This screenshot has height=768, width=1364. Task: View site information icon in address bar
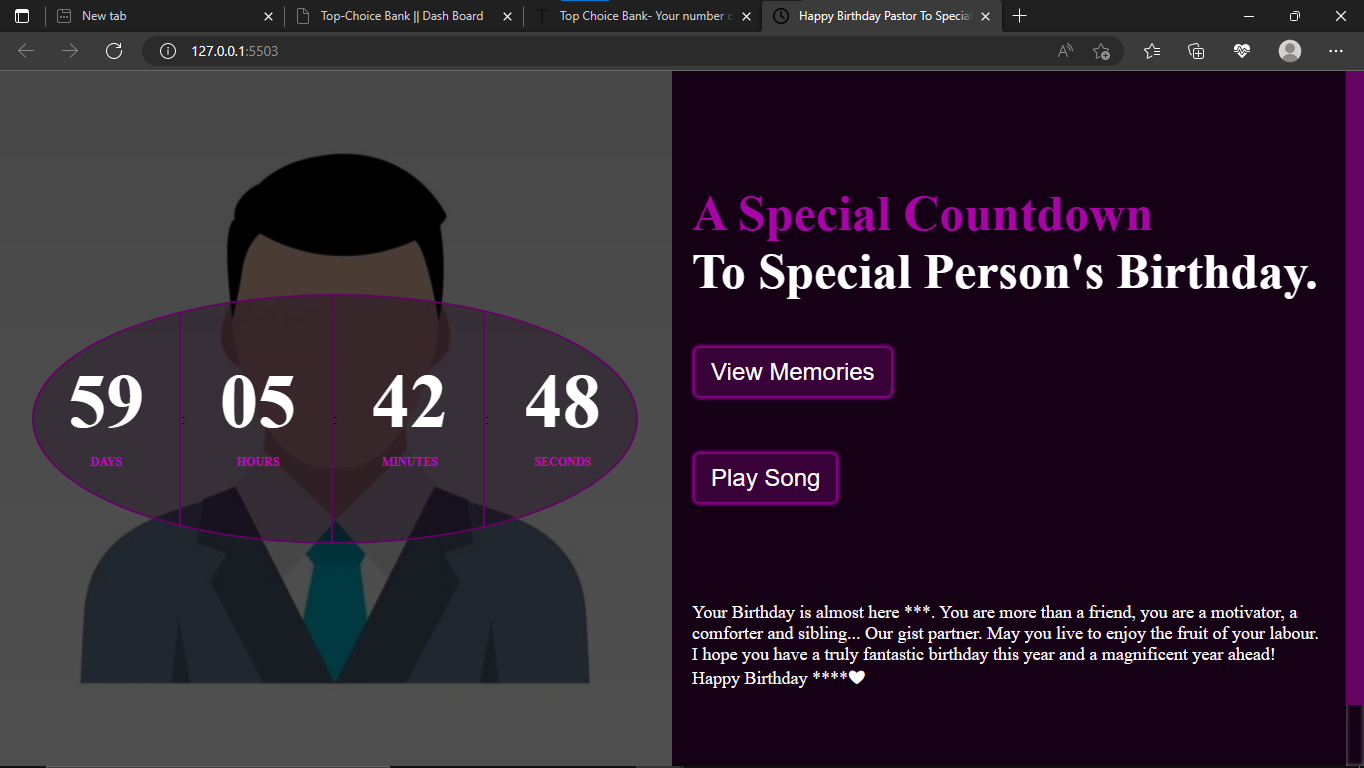168,51
